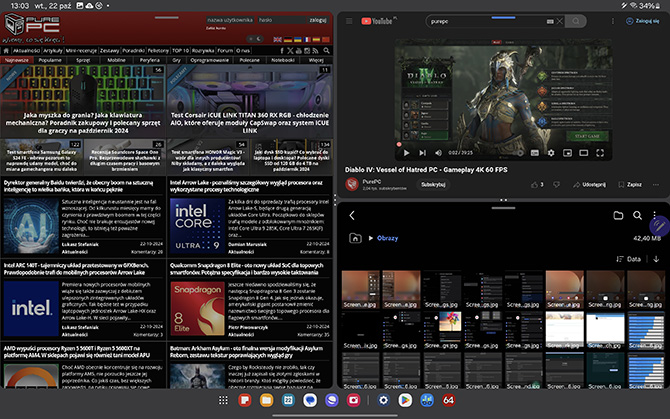Click the Snapdragon 8 Elite article thumbnail
The height and width of the screenshot is (419, 670).
click(x=197, y=308)
